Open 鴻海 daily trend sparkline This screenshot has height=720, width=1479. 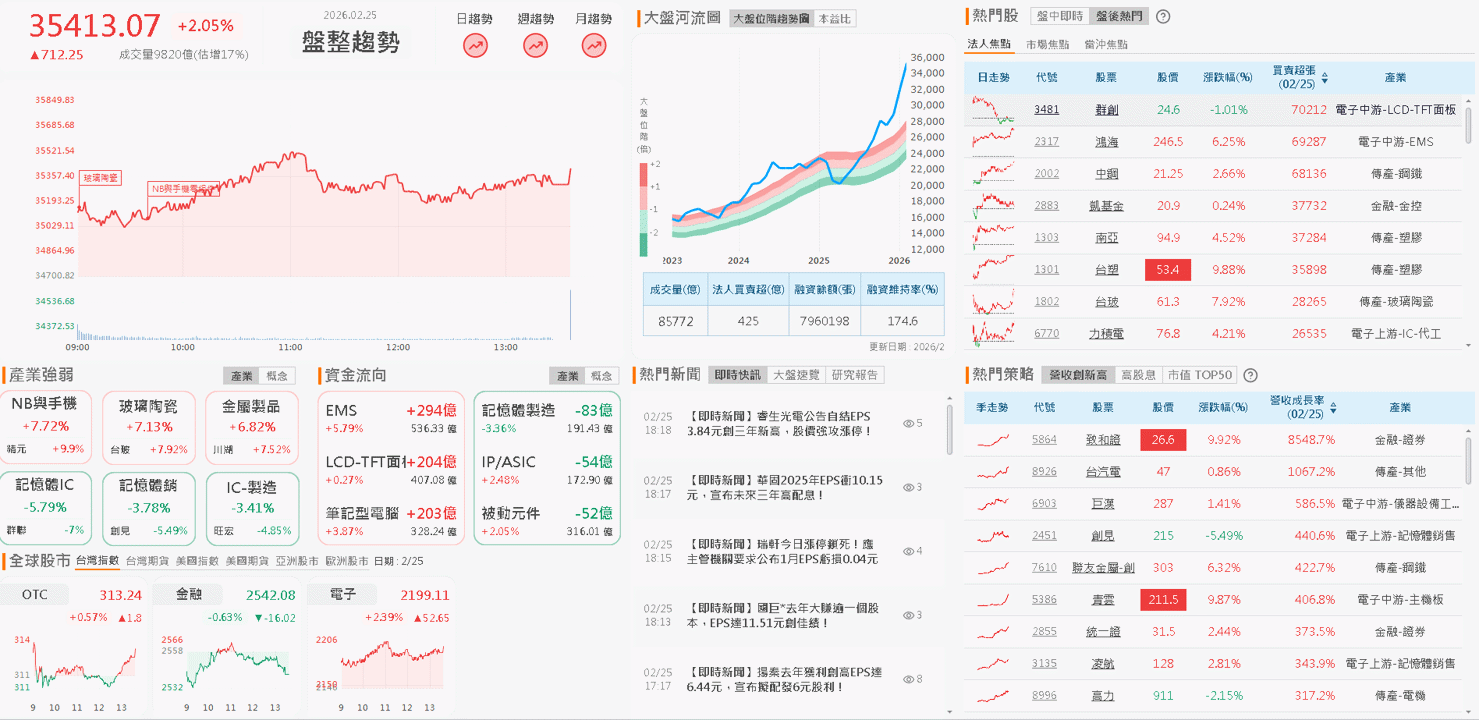pos(993,142)
